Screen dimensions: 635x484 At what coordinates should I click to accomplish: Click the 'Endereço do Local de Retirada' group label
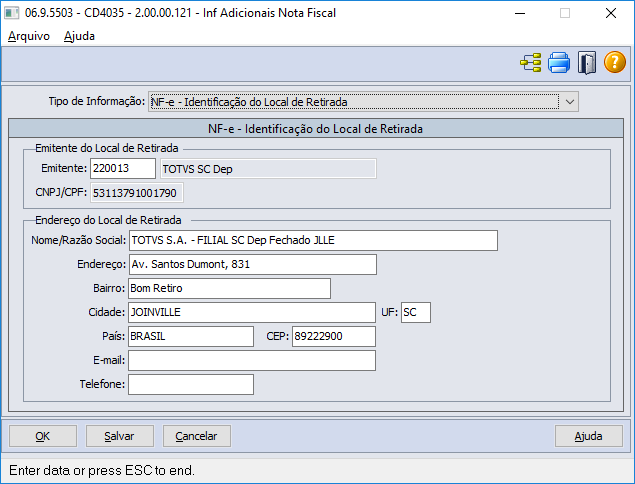click(108, 220)
